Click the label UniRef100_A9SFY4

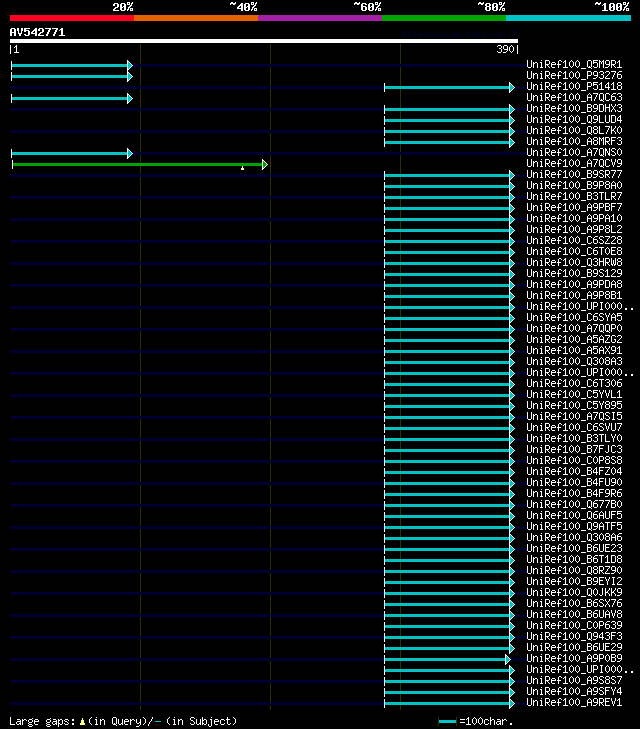pyautogui.click(x=574, y=691)
